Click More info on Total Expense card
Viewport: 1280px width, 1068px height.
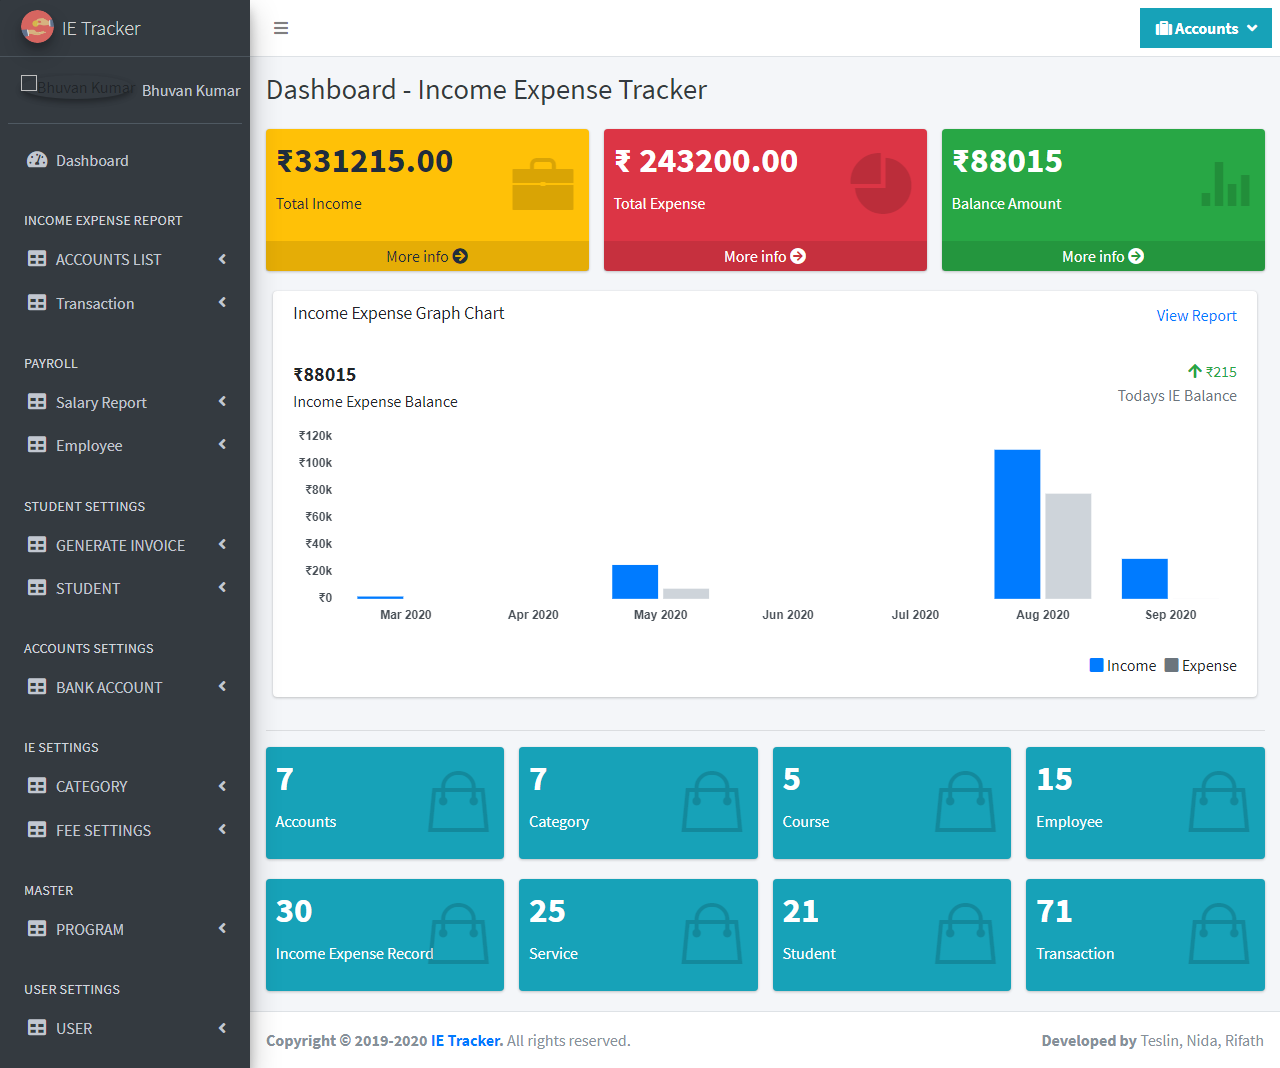pyautogui.click(x=764, y=257)
